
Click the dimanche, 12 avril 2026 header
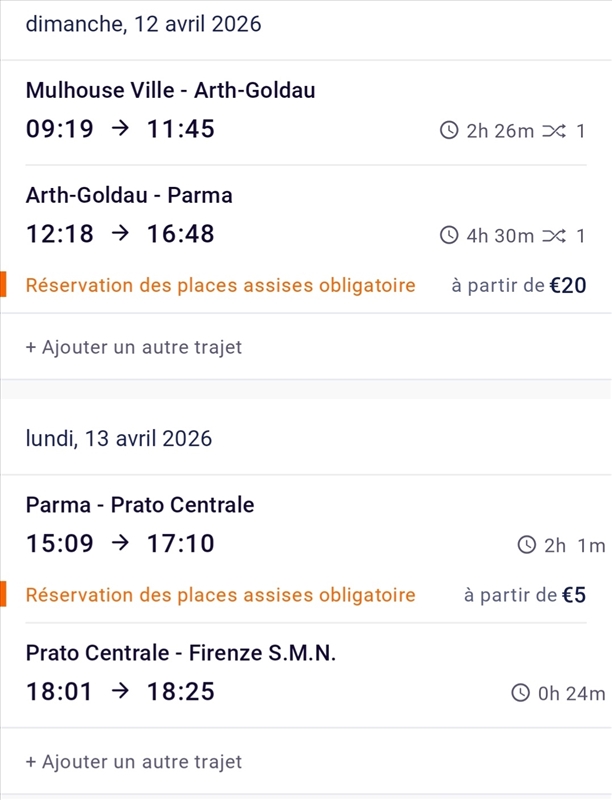(143, 25)
